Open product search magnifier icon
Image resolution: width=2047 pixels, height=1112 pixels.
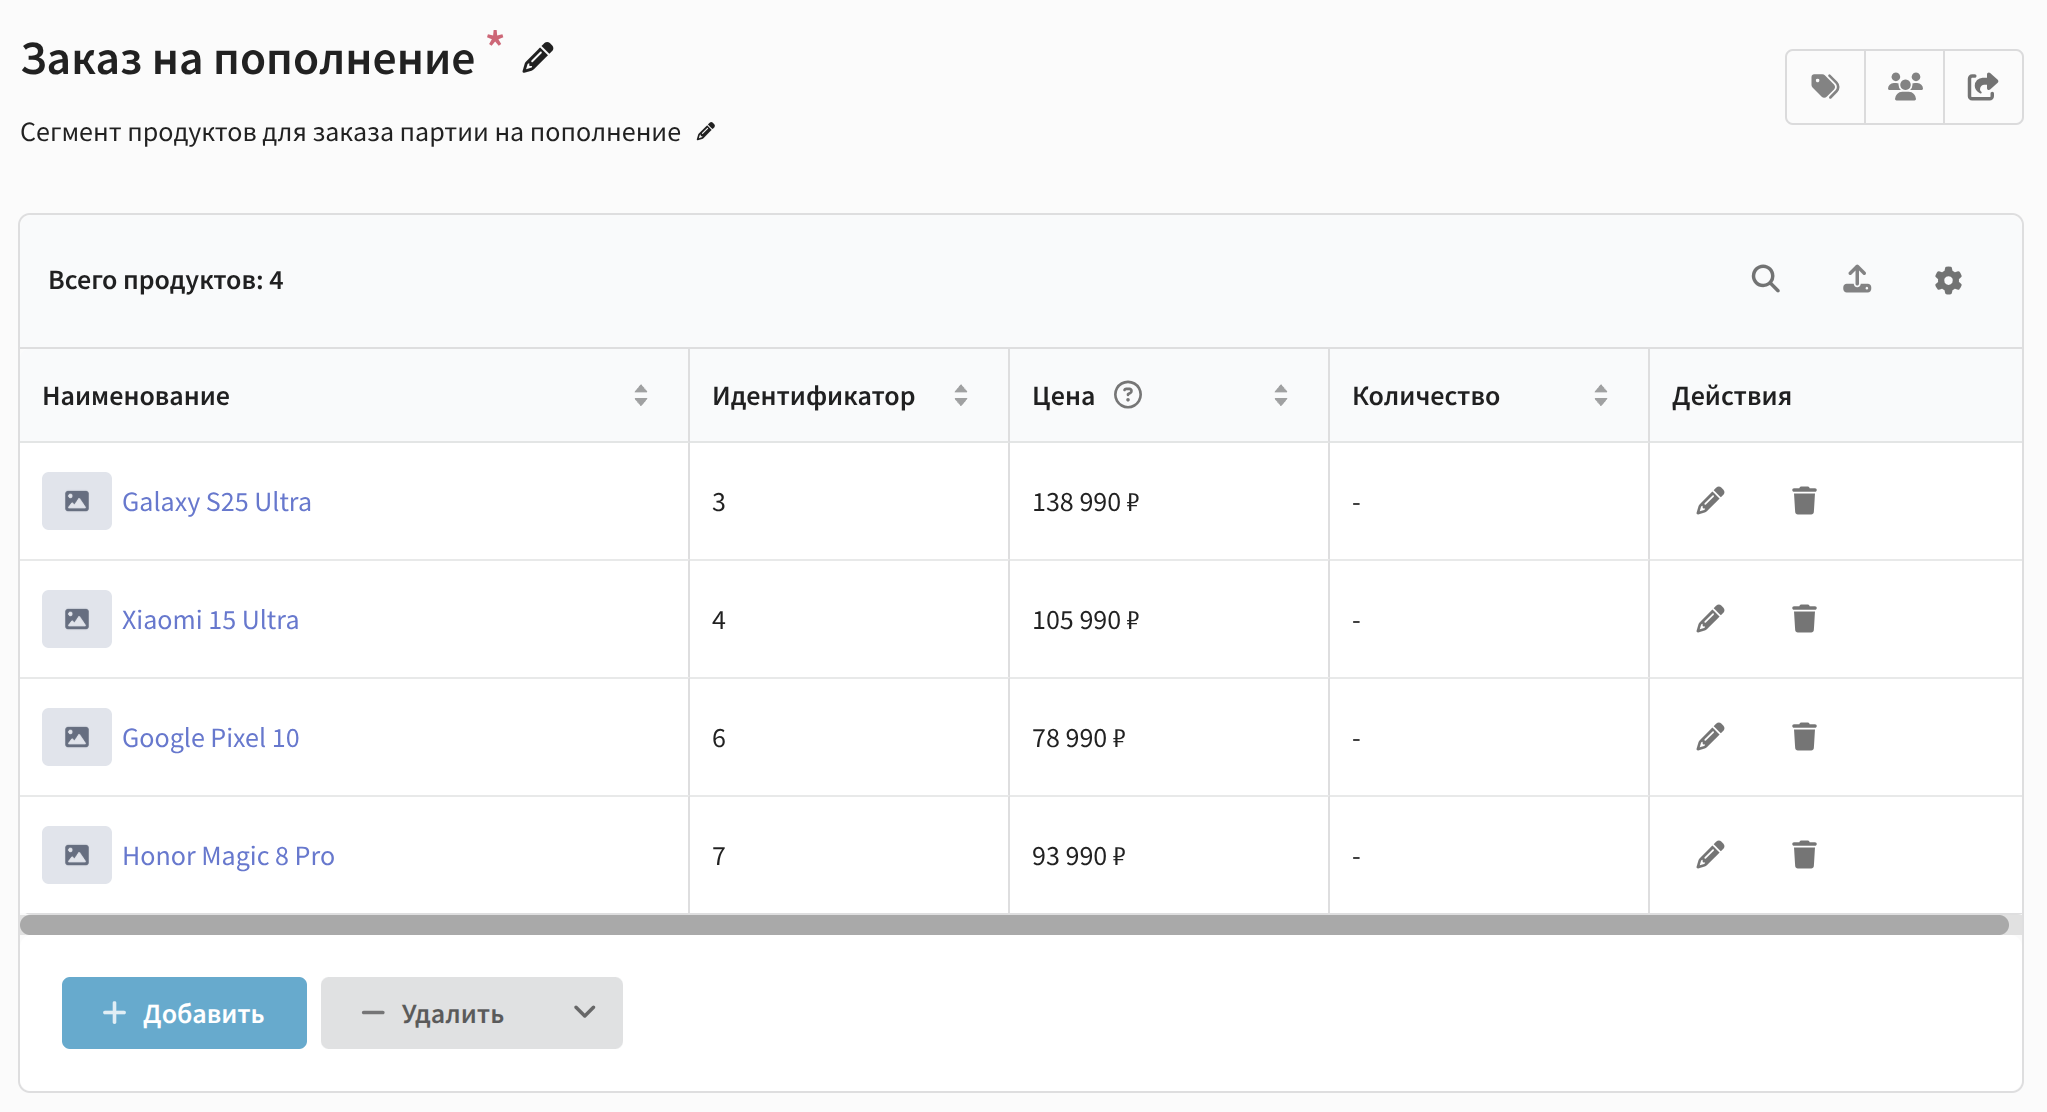point(1765,279)
